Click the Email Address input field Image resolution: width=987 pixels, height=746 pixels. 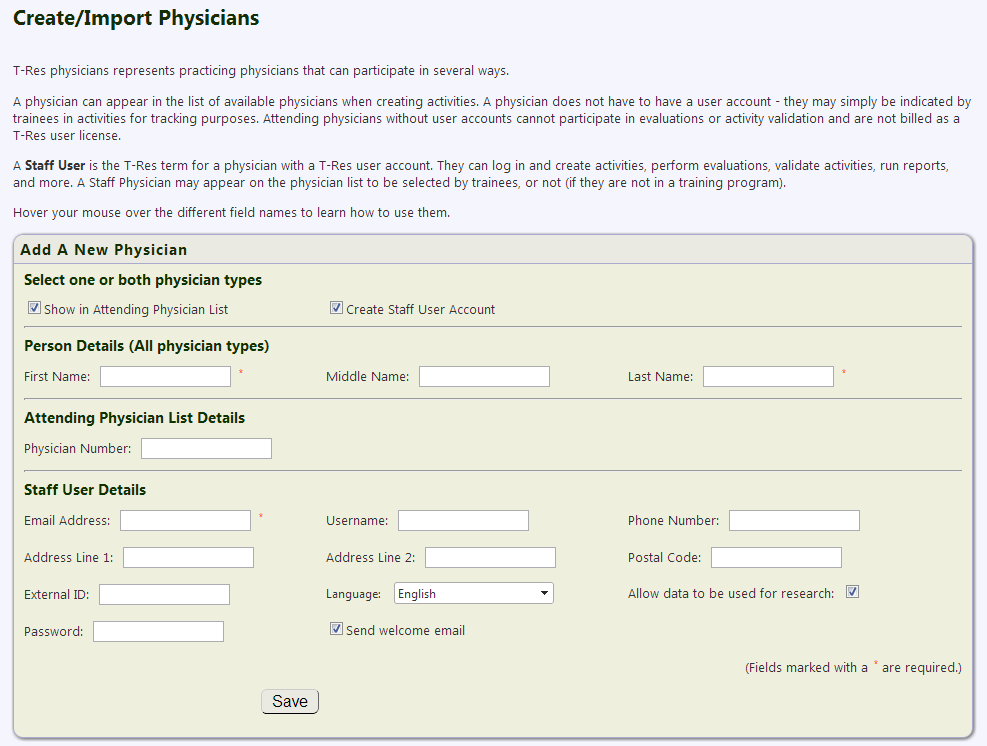(186, 521)
